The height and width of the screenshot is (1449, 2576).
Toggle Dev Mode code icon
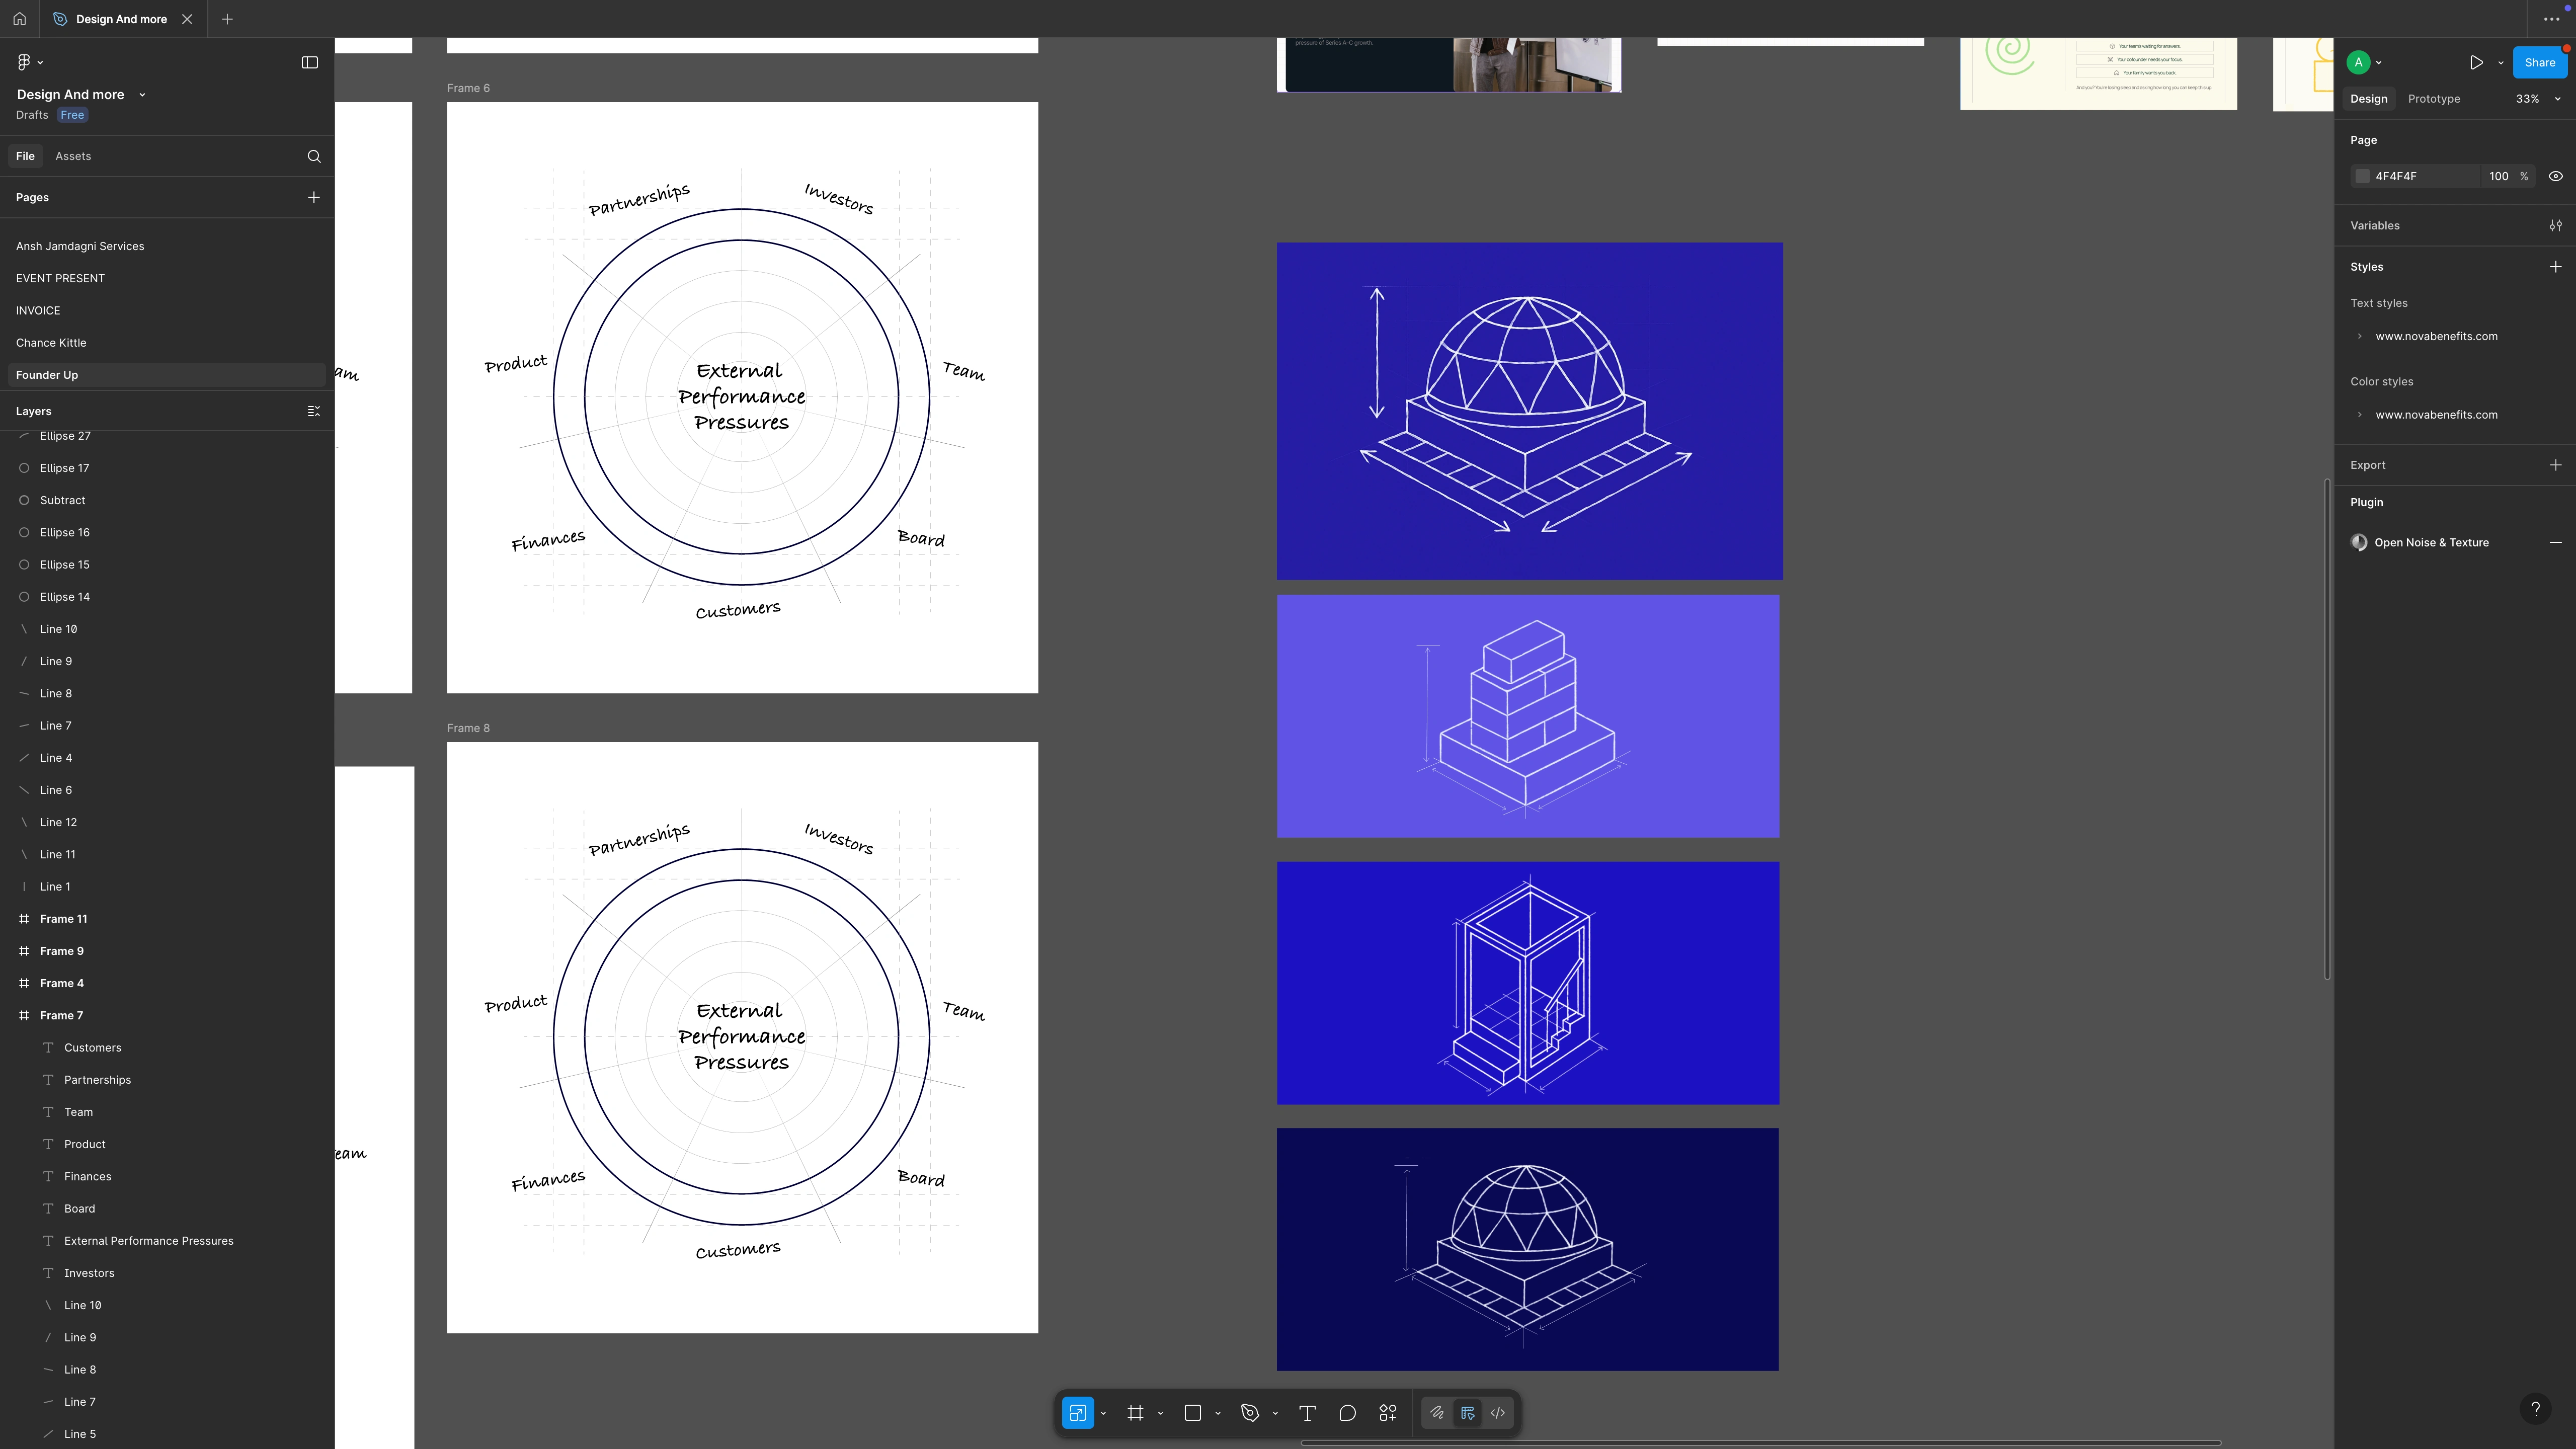point(1498,1413)
